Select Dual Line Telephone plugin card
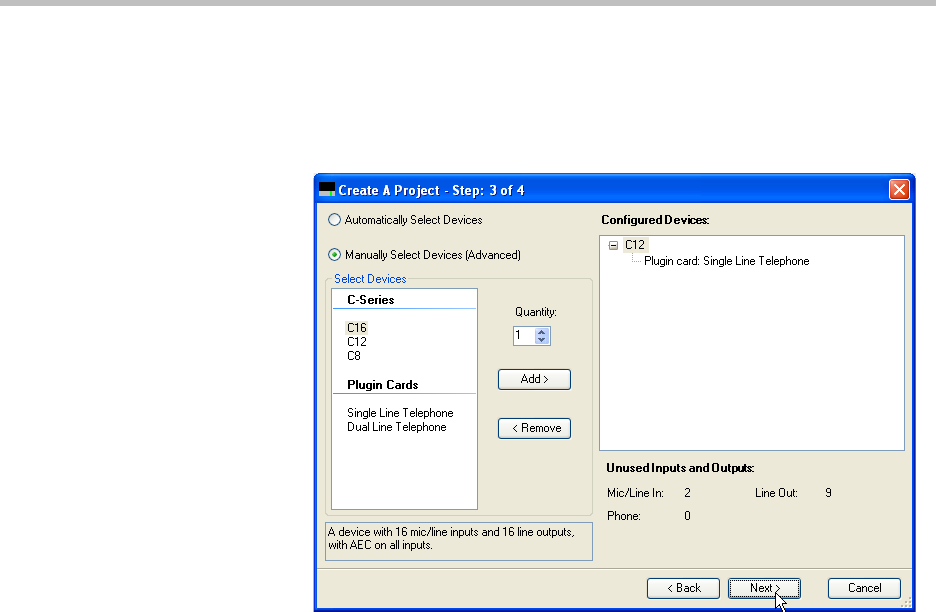Screen dimensions: 936x612 click(397, 427)
